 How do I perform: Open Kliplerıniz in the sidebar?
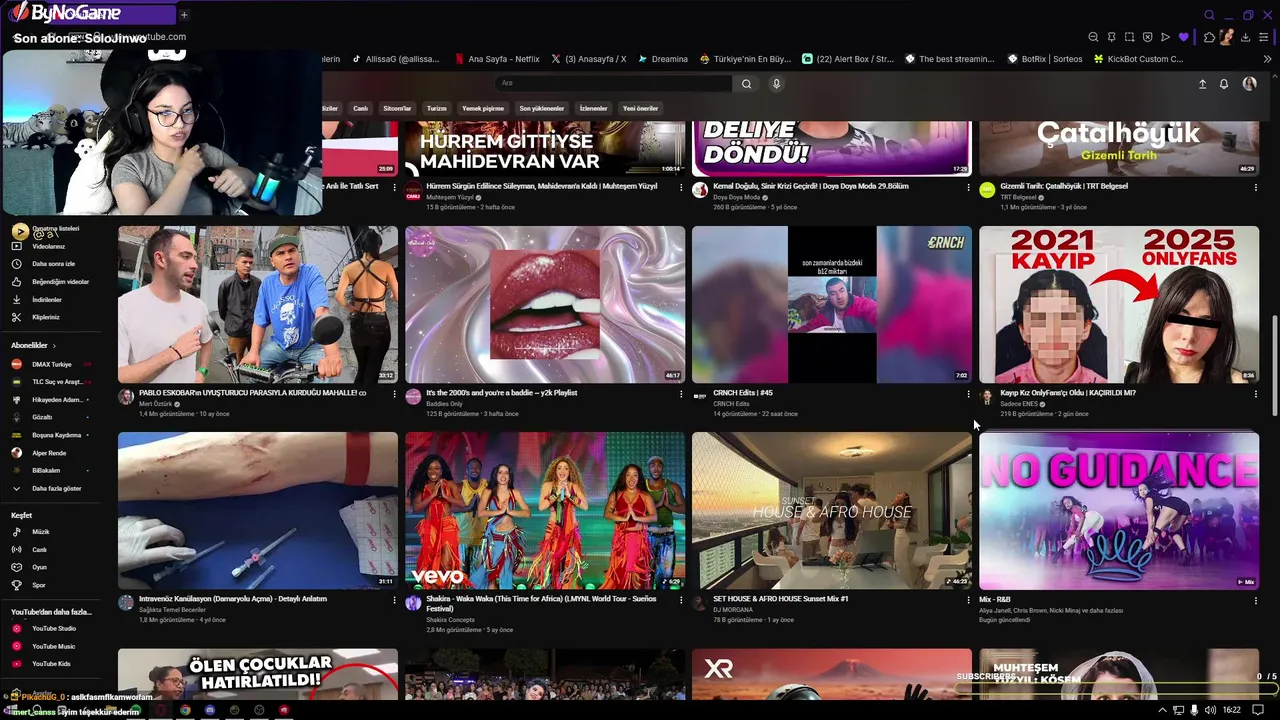[45, 317]
